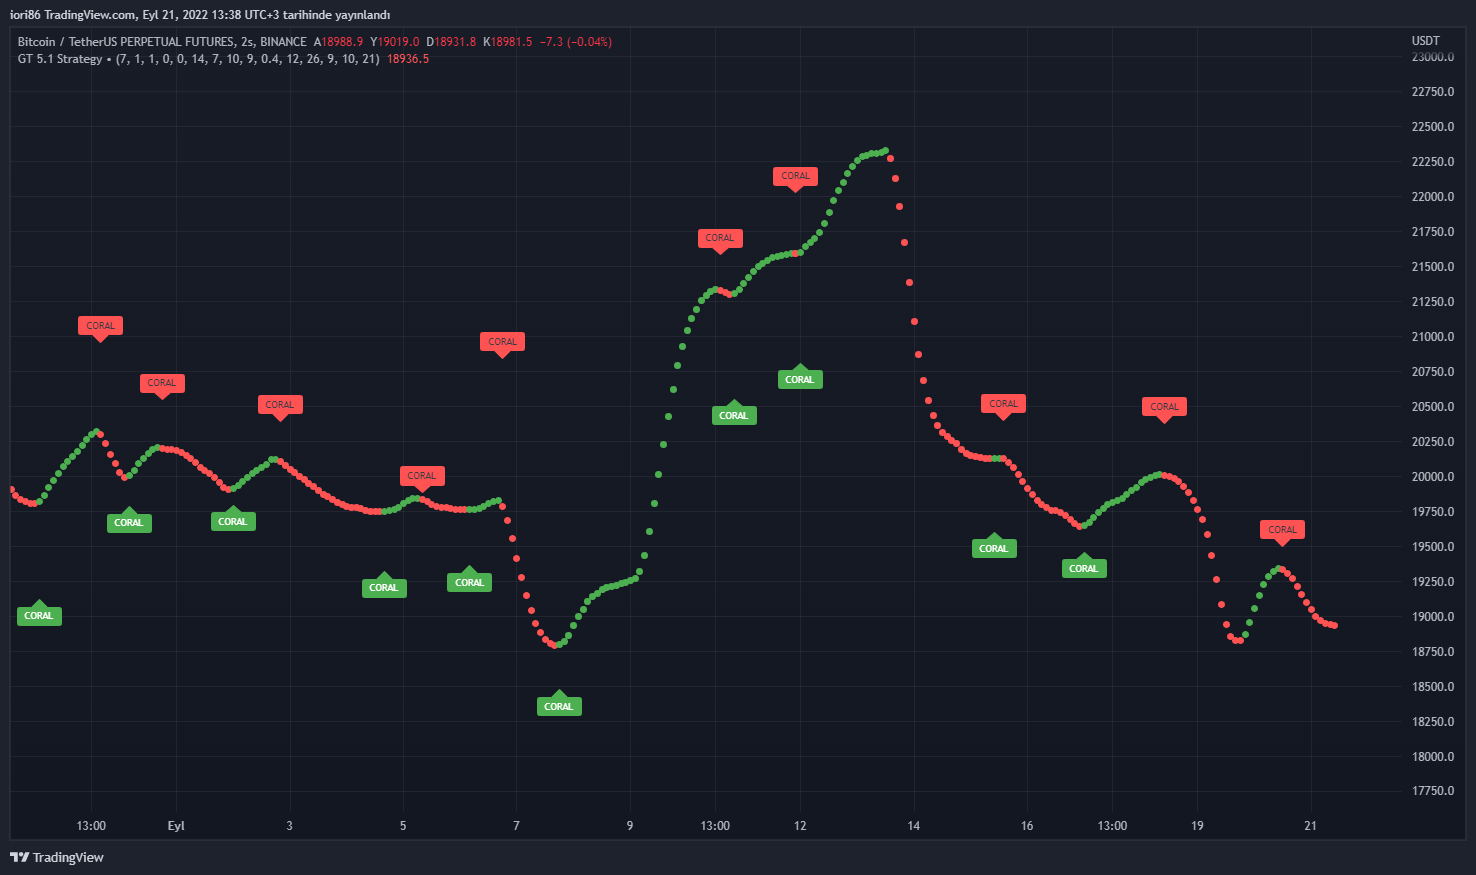Image resolution: width=1476 pixels, height=875 pixels.
Task: Click the 18500.0 price axis label
Action: 1433,687
